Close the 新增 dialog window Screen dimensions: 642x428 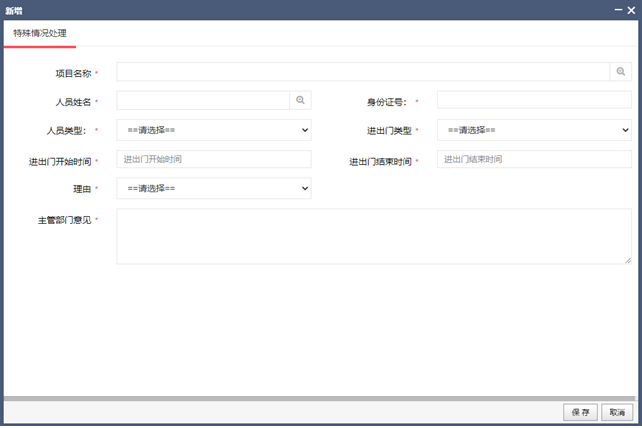(x=630, y=10)
